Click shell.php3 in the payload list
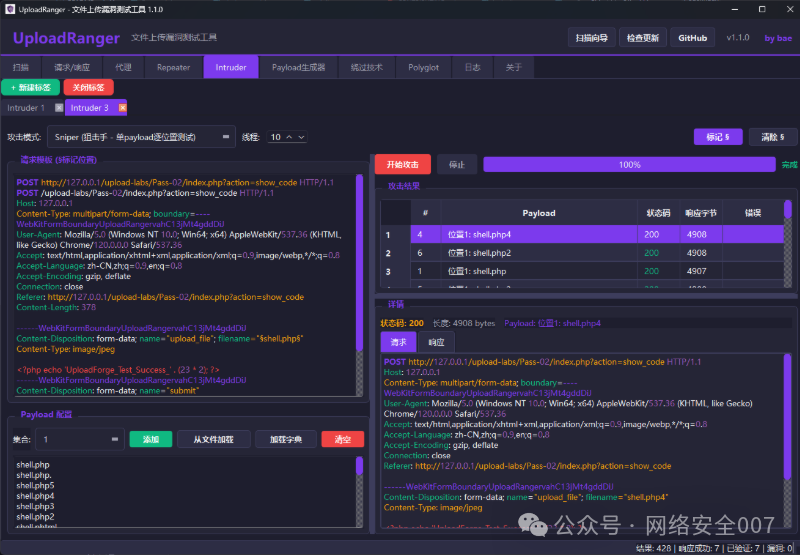 35,507
